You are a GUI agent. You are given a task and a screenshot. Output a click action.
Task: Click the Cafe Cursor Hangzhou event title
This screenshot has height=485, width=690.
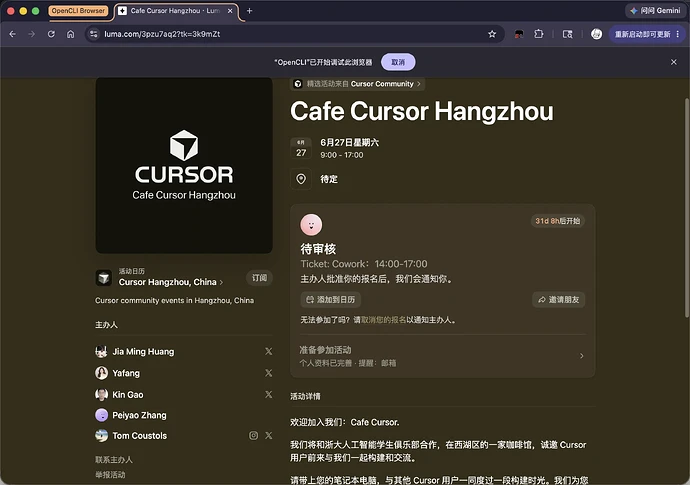coord(422,111)
